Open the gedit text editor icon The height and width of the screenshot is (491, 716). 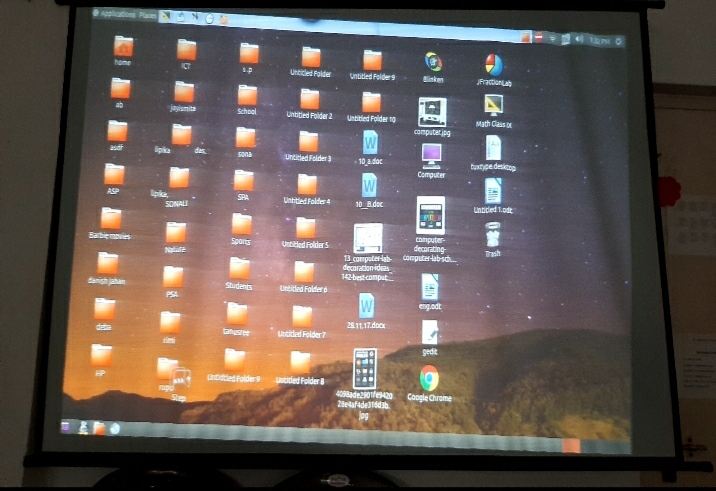[430, 332]
